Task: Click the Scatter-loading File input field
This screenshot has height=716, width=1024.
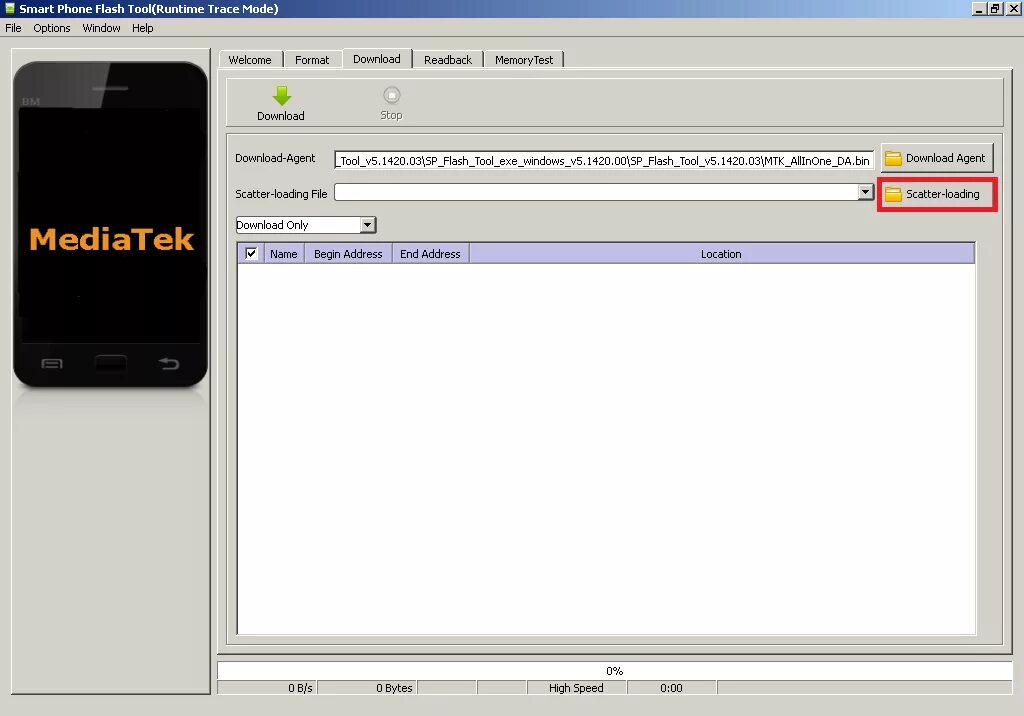Action: tap(597, 192)
